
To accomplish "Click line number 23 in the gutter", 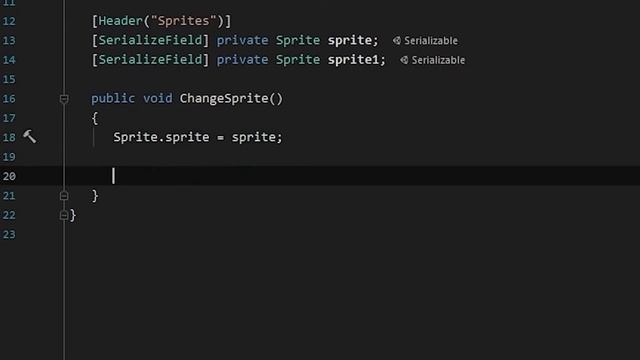I will [9, 235].
